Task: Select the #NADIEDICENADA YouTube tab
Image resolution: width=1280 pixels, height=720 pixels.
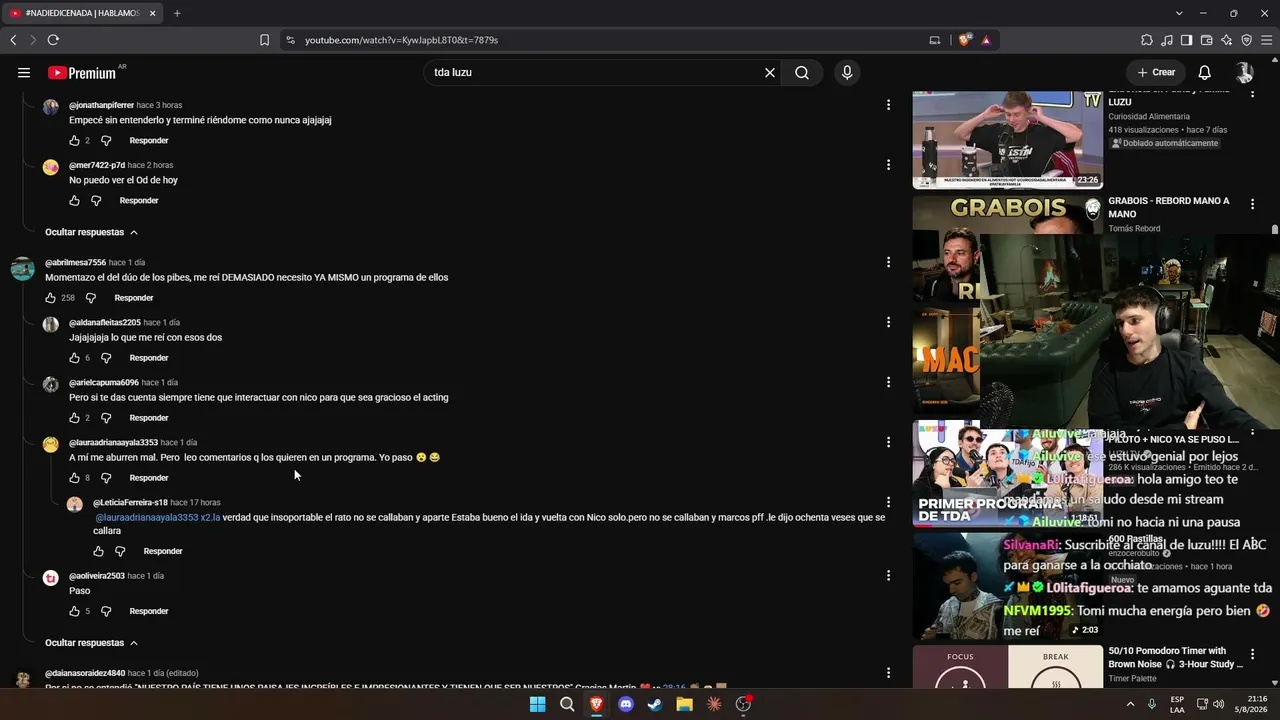Action: click(x=82, y=13)
